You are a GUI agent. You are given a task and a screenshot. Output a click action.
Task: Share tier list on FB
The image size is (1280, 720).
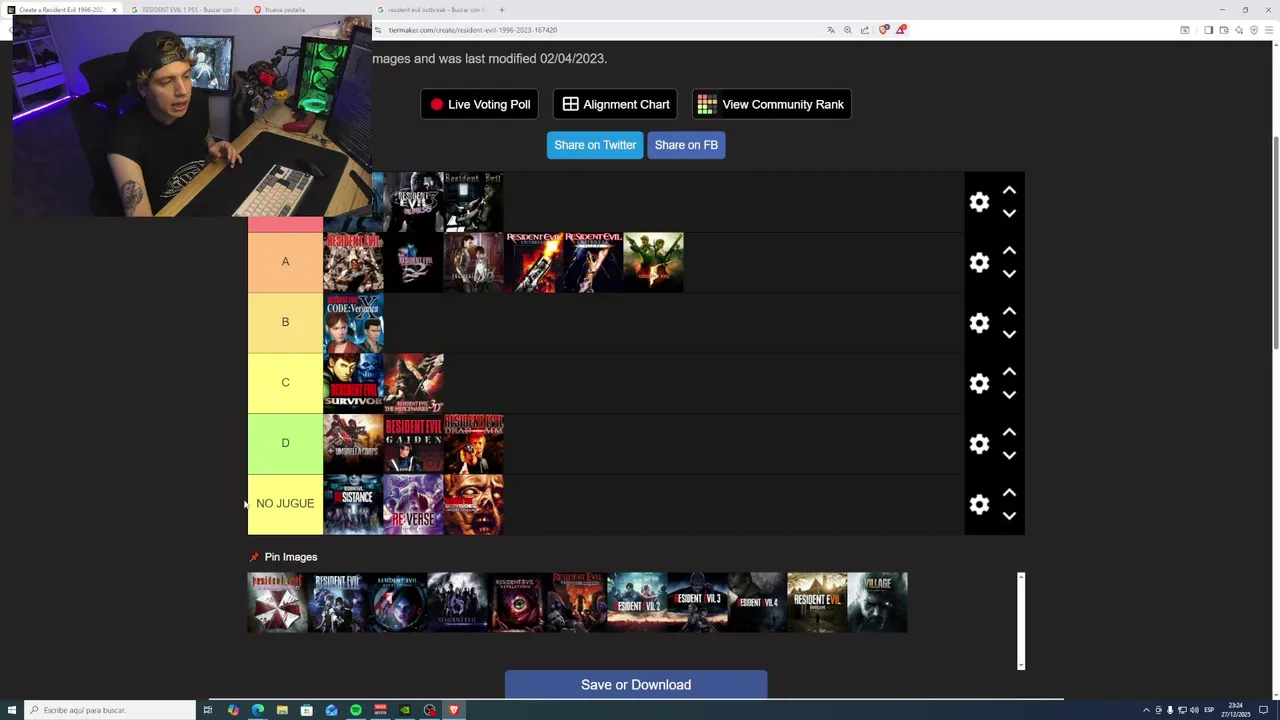[x=686, y=145]
